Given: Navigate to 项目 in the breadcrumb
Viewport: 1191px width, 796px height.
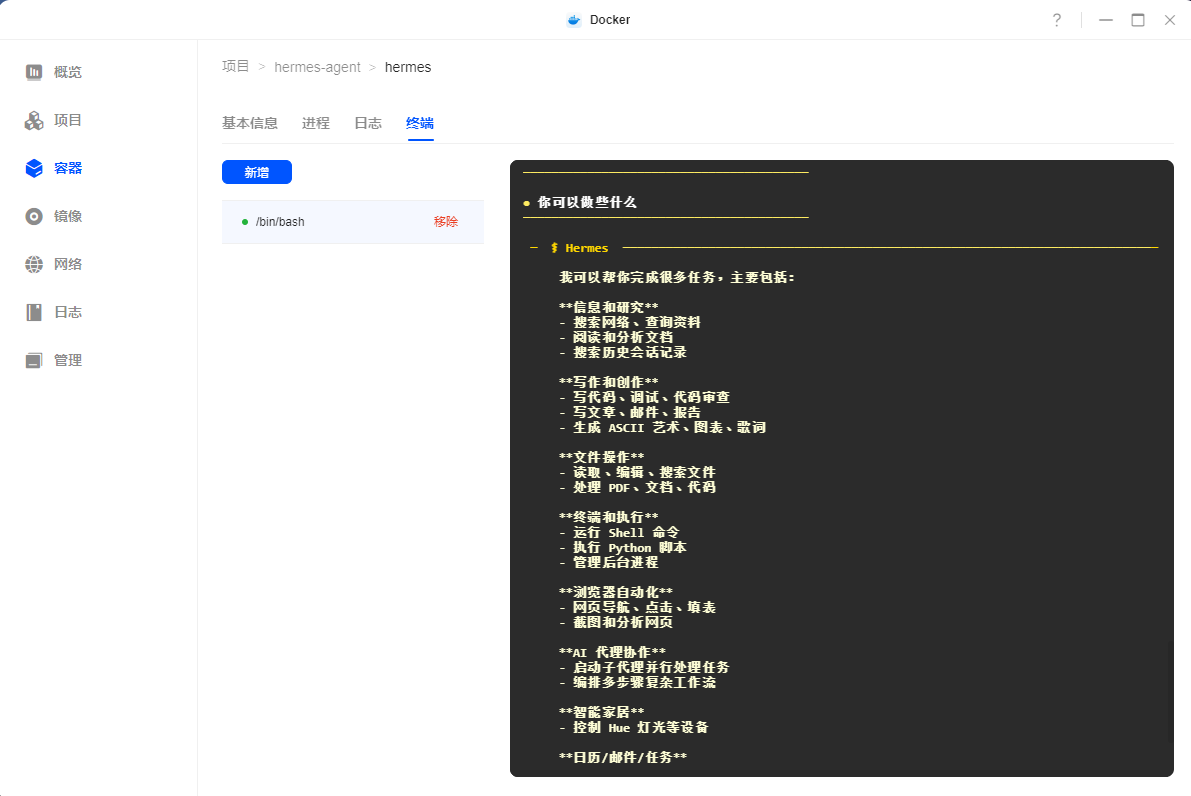Looking at the screenshot, I should pyautogui.click(x=235, y=67).
